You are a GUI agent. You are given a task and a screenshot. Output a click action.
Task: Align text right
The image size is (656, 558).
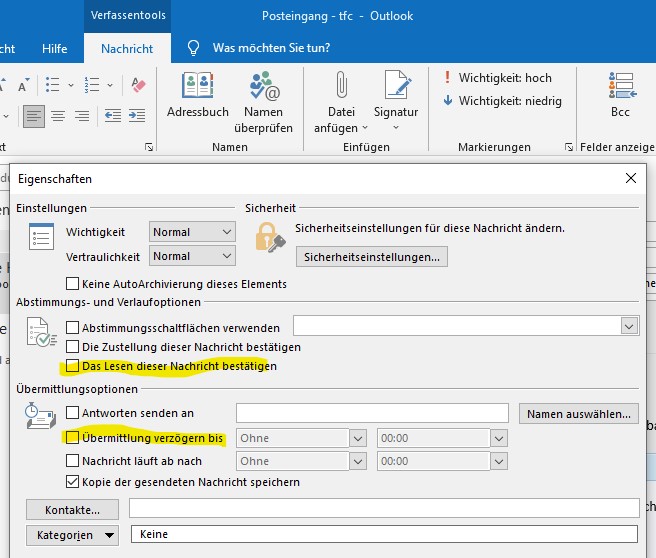82,116
